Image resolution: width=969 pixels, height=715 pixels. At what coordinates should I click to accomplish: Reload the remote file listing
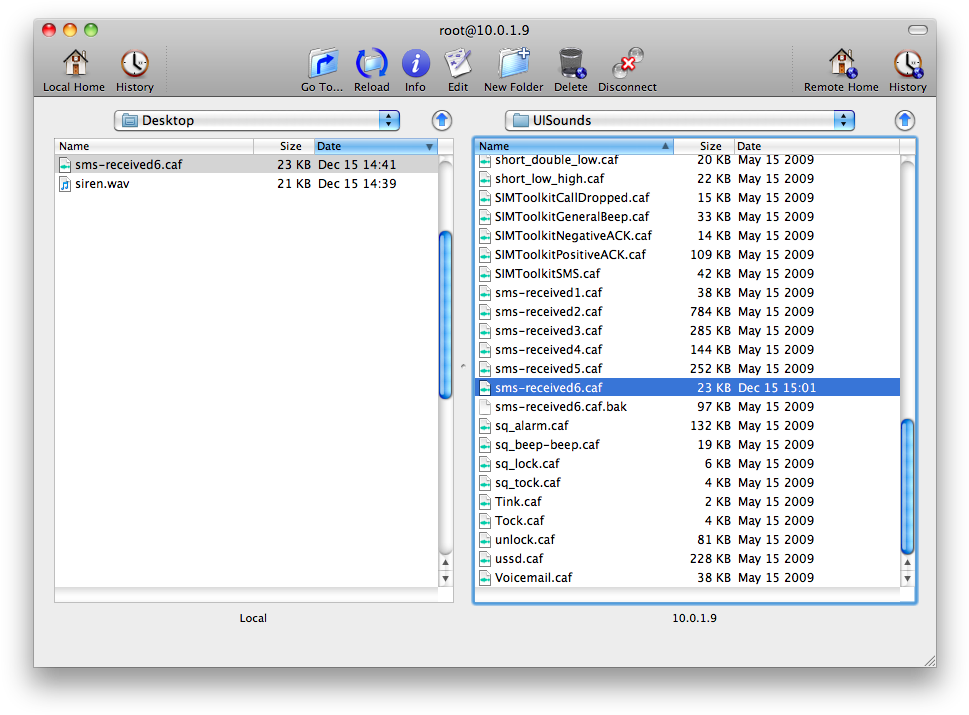click(x=371, y=60)
